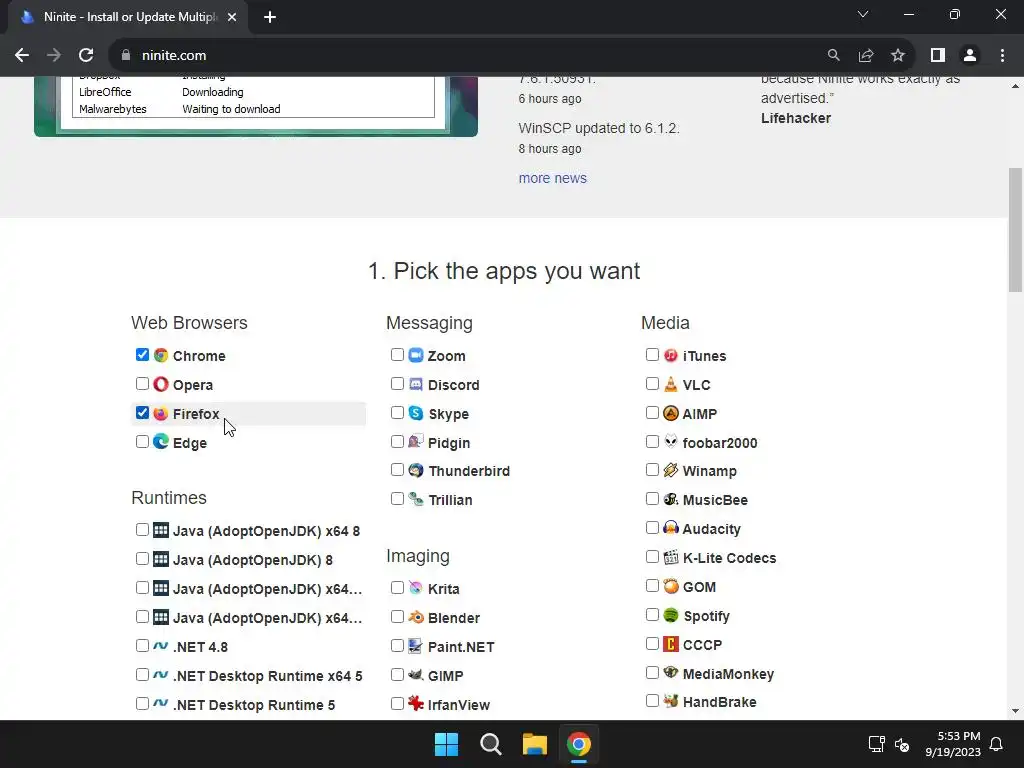Viewport: 1024px width, 768px height.
Task: Check the Edge checkbox
Action: [x=142, y=441]
